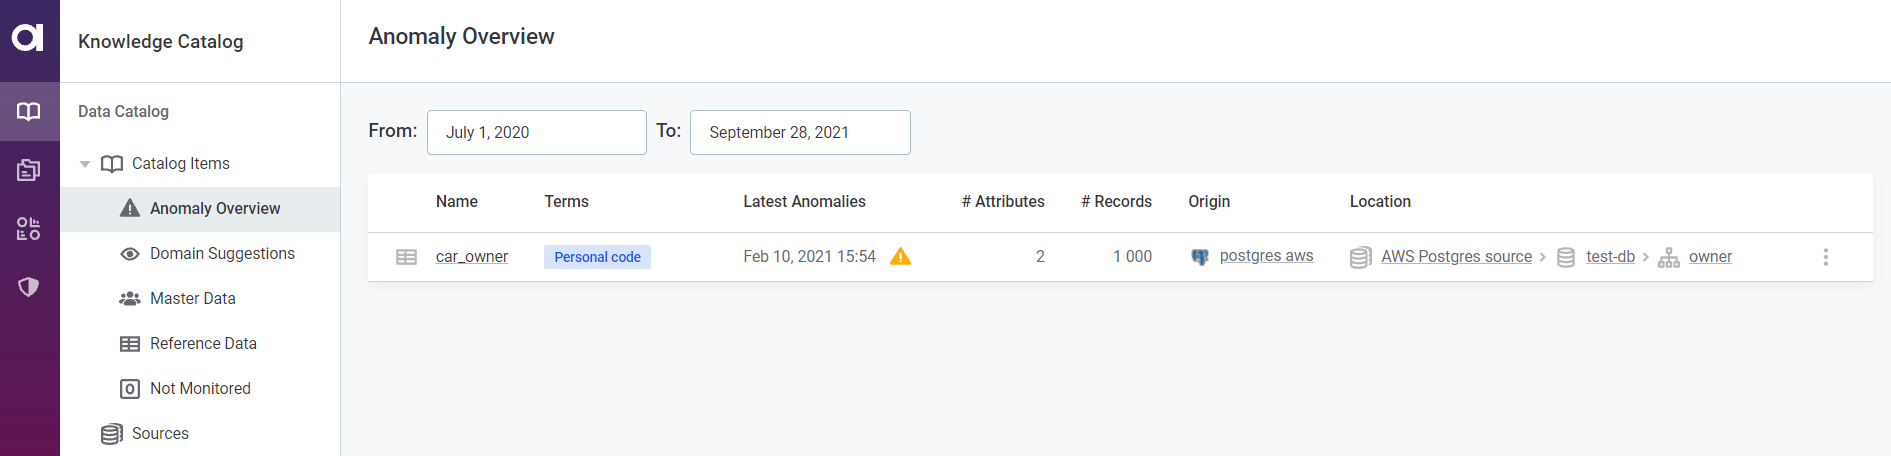The width and height of the screenshot is (1891, 456).
Task: Click the table icon beside car_owner
Action: point(406,257)
